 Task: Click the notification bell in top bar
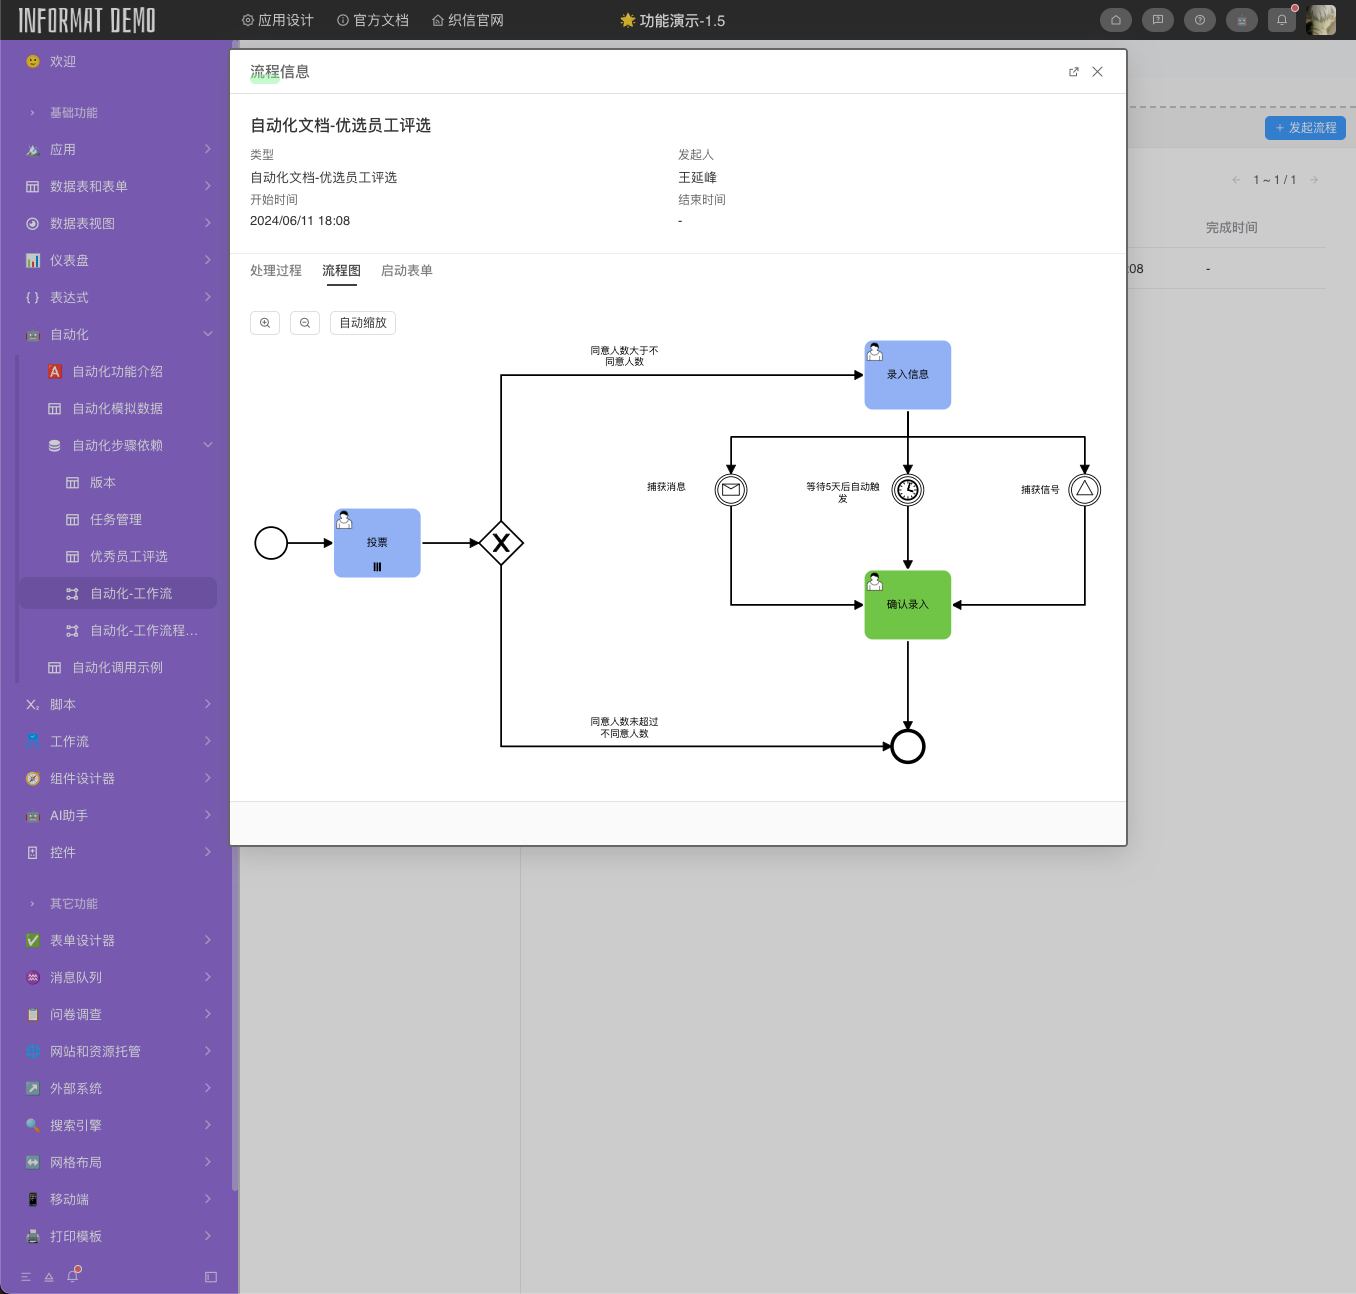pos(1282,20)
